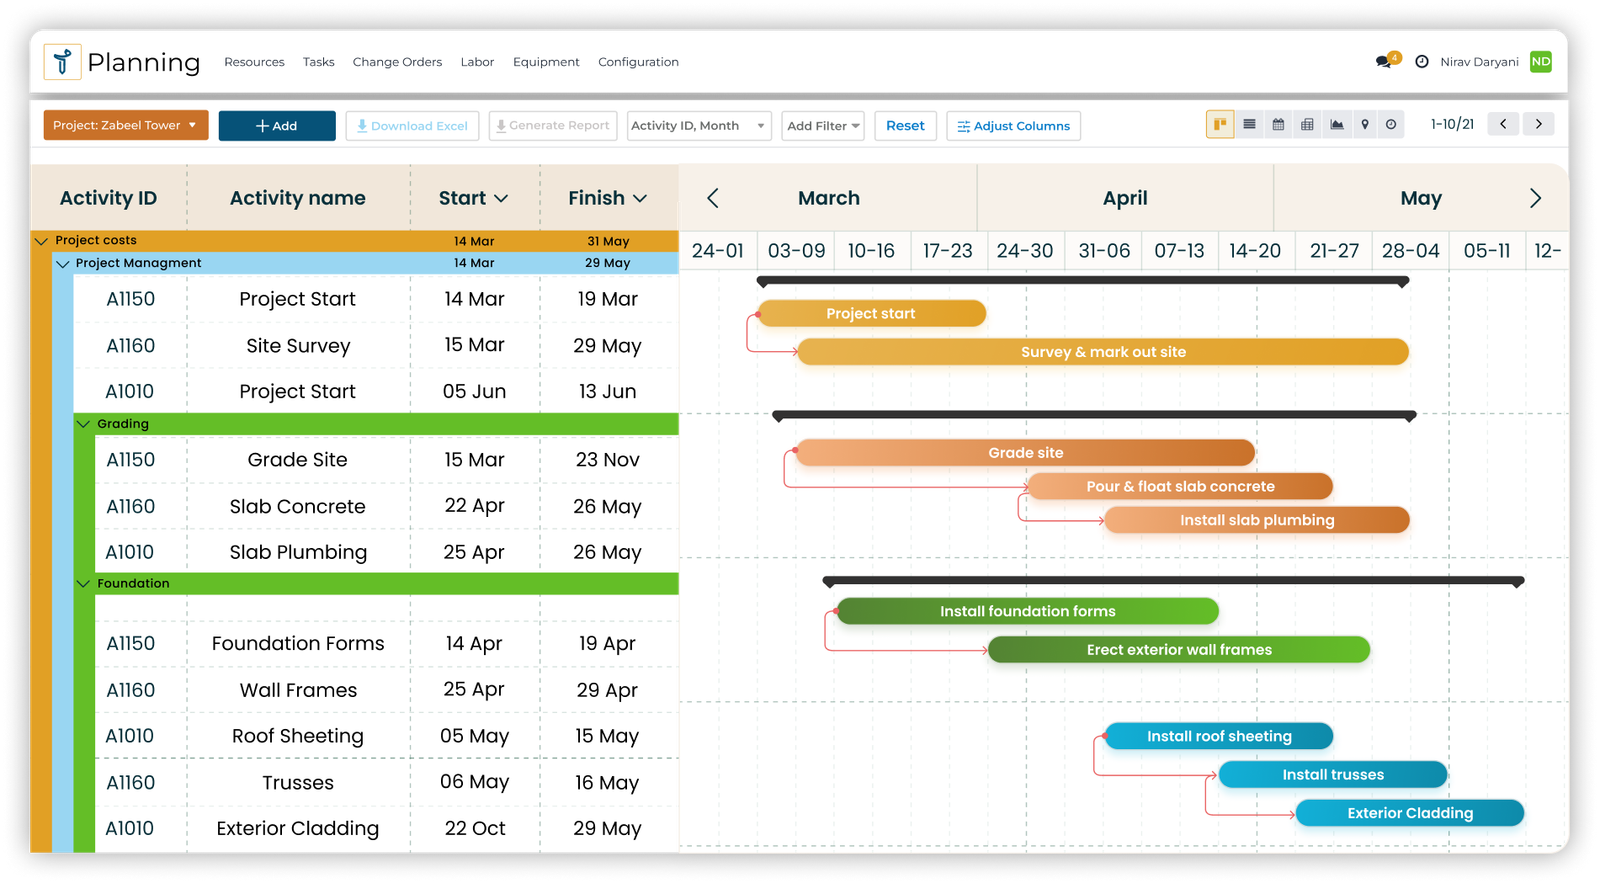
Task: Open the map pin location view
Action: point(1364,125)
